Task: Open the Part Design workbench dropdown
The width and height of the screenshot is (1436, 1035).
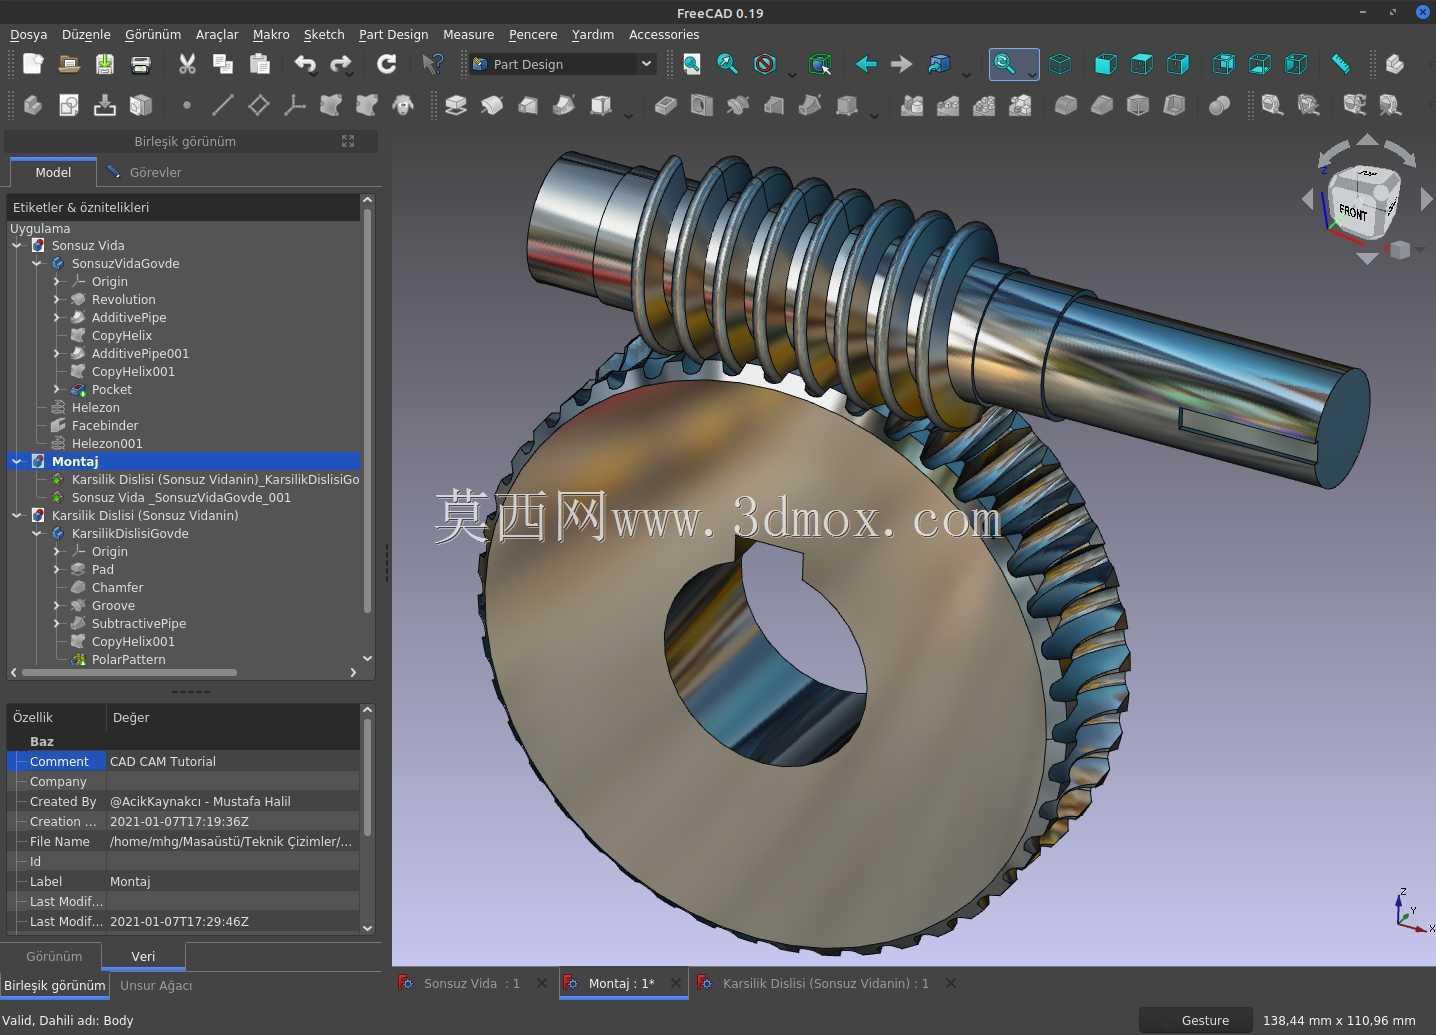Action: (x=563, y=64)
